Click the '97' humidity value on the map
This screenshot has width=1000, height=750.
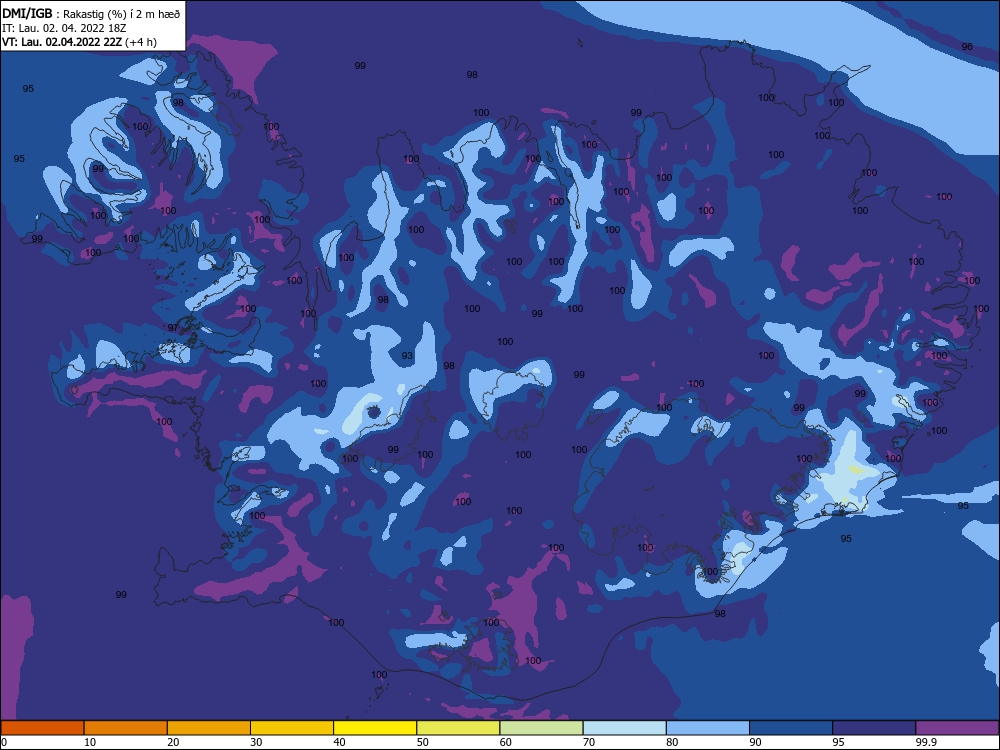[173, 328]
